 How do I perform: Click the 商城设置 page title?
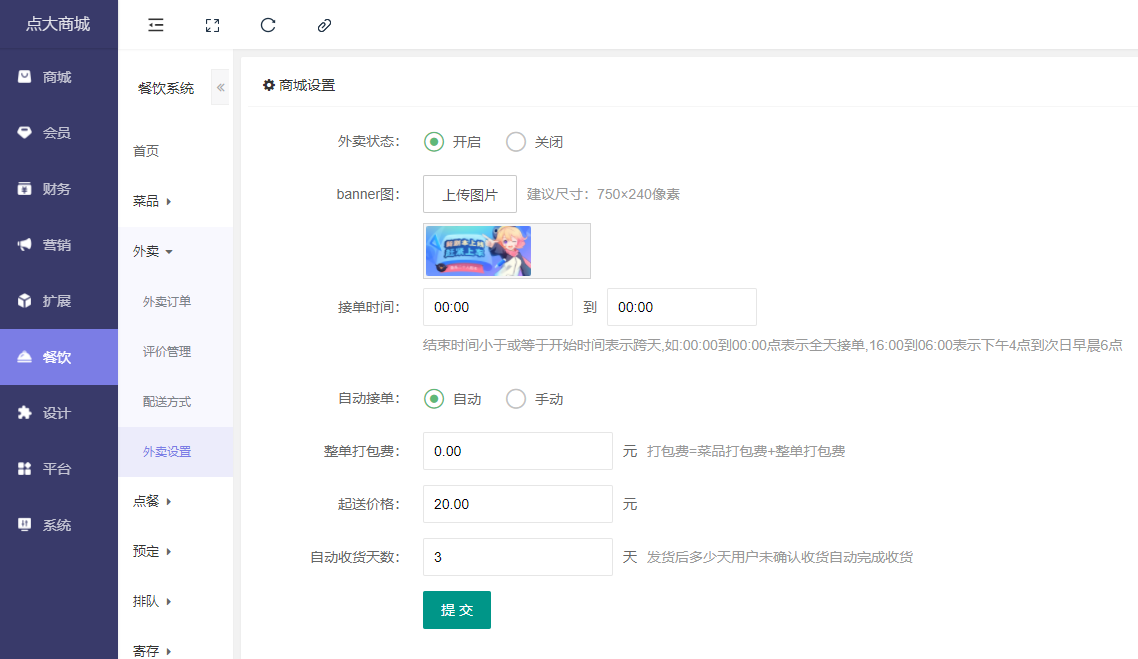pyautogui.click(x=307, y=85)
